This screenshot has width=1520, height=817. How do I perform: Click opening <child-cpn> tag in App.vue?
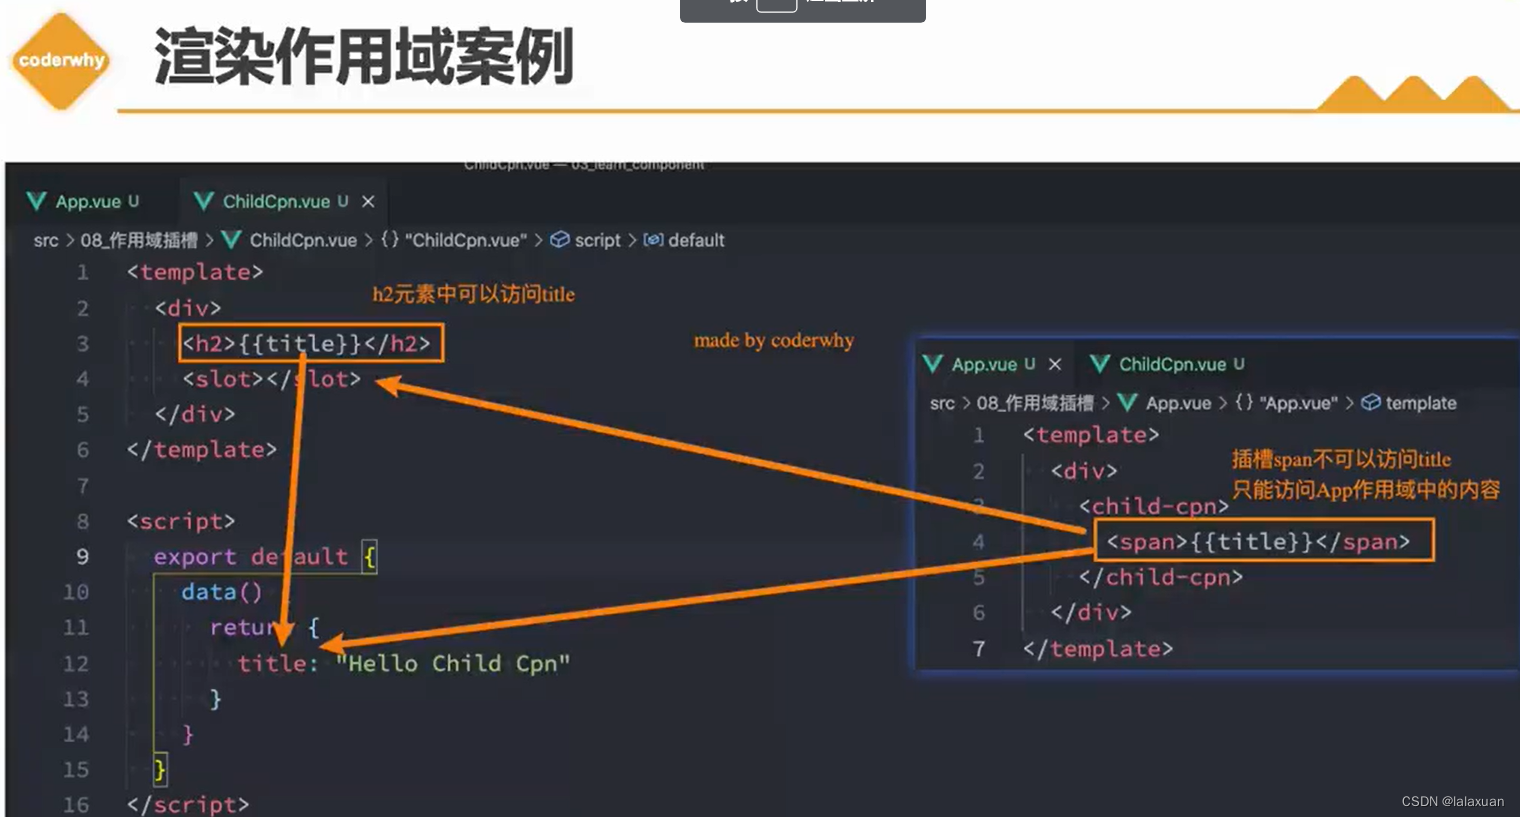coord(1154,506)
